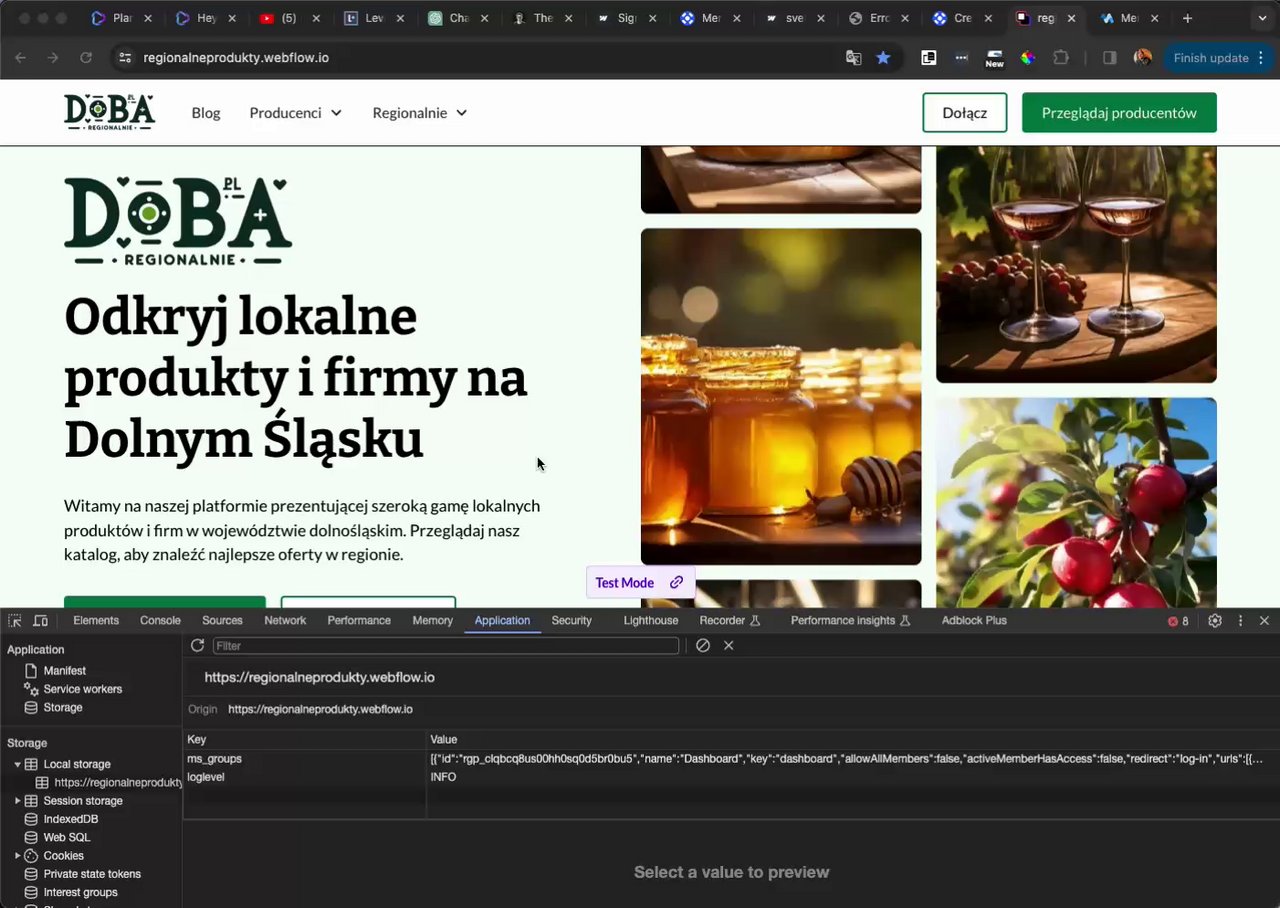Image resolution: width=1280 pixels, height=908 pixels.
Task: Toggle the device toolbar icon
Action: point(40,621)
